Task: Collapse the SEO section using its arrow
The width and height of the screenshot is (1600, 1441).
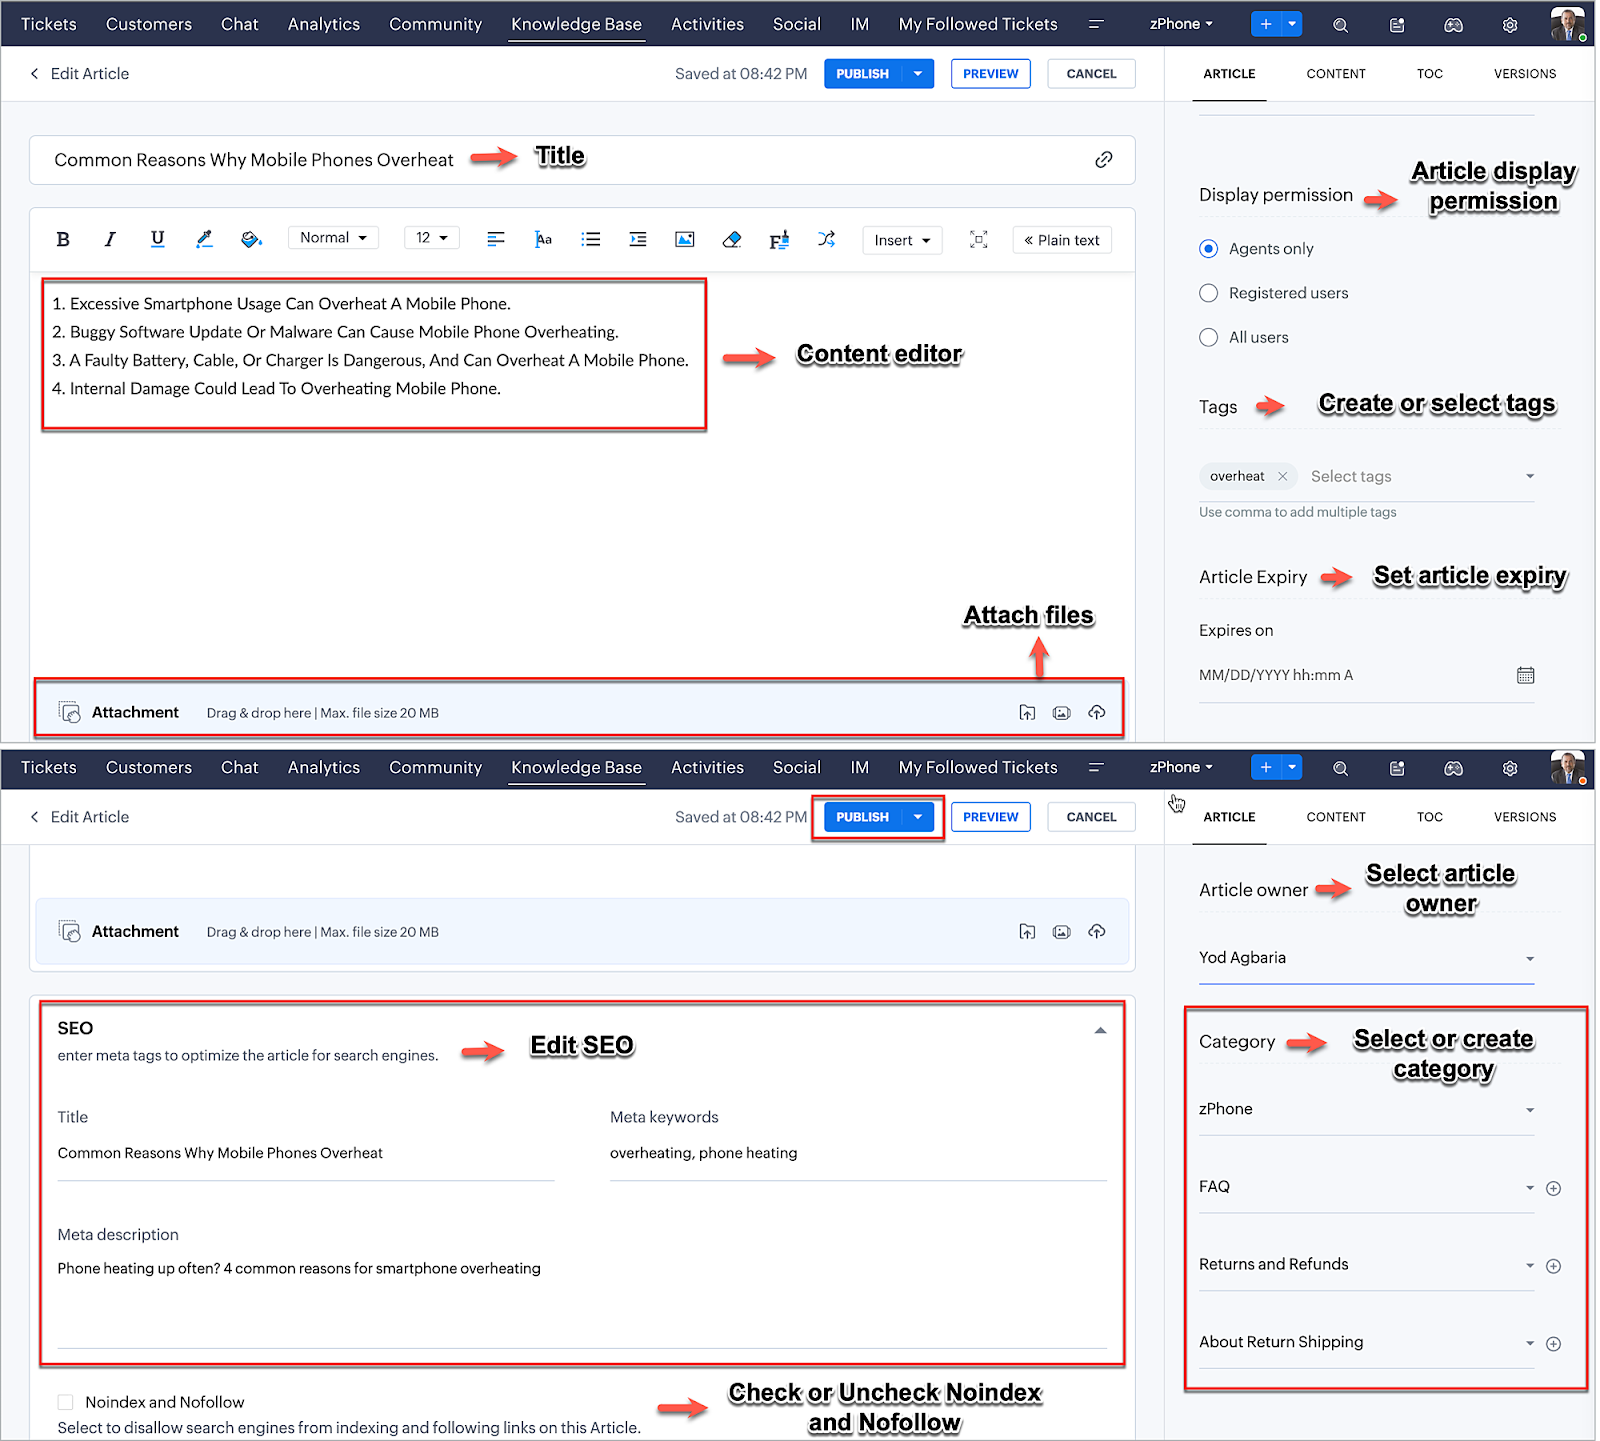Action: [x=1100, y=1030]
